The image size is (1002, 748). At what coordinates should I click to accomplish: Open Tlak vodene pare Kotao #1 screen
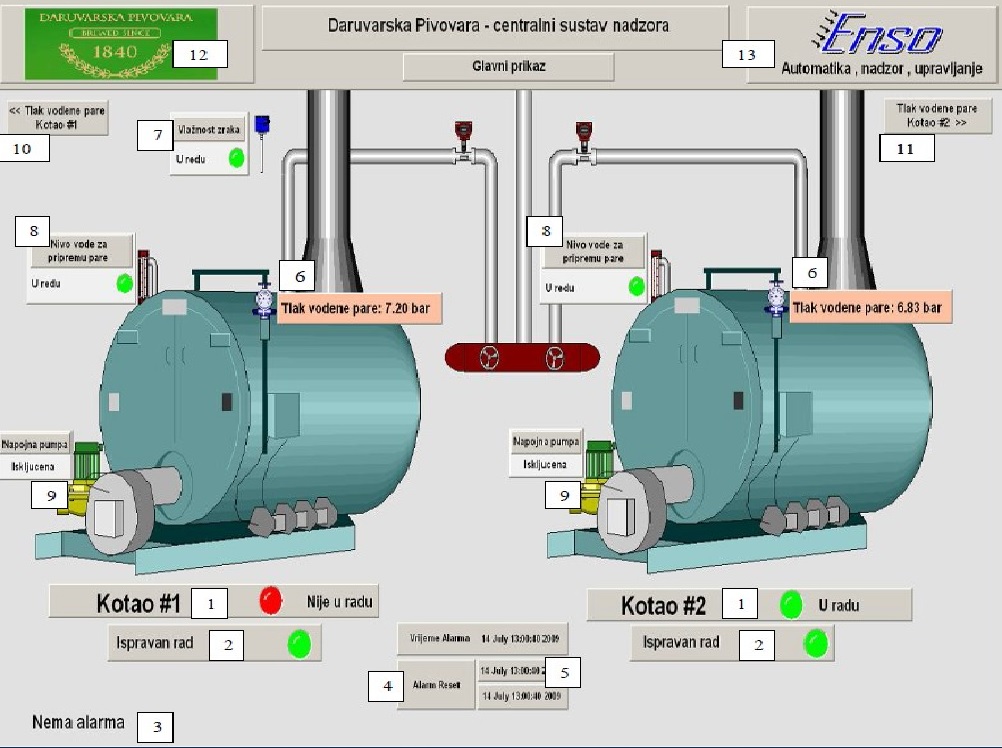tap(58, 118)
